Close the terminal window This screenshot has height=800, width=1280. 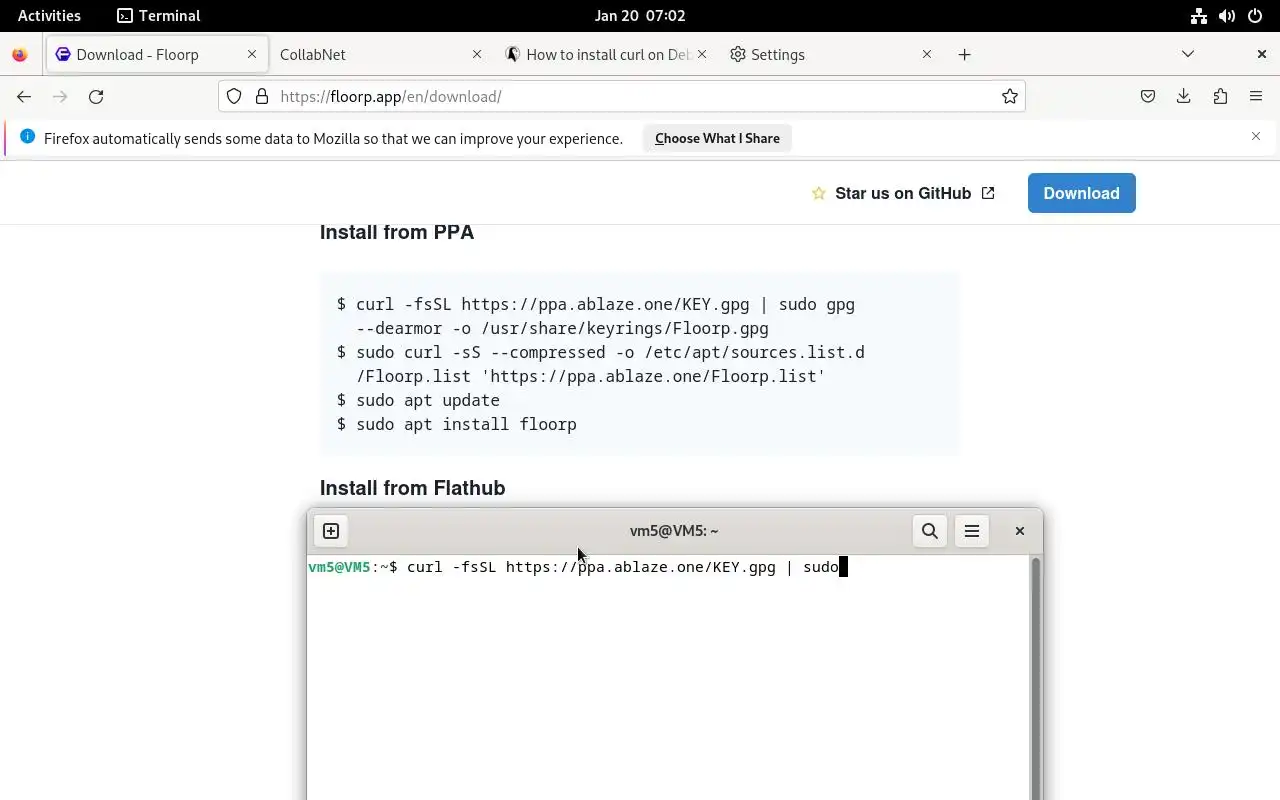click(1020, 531)
